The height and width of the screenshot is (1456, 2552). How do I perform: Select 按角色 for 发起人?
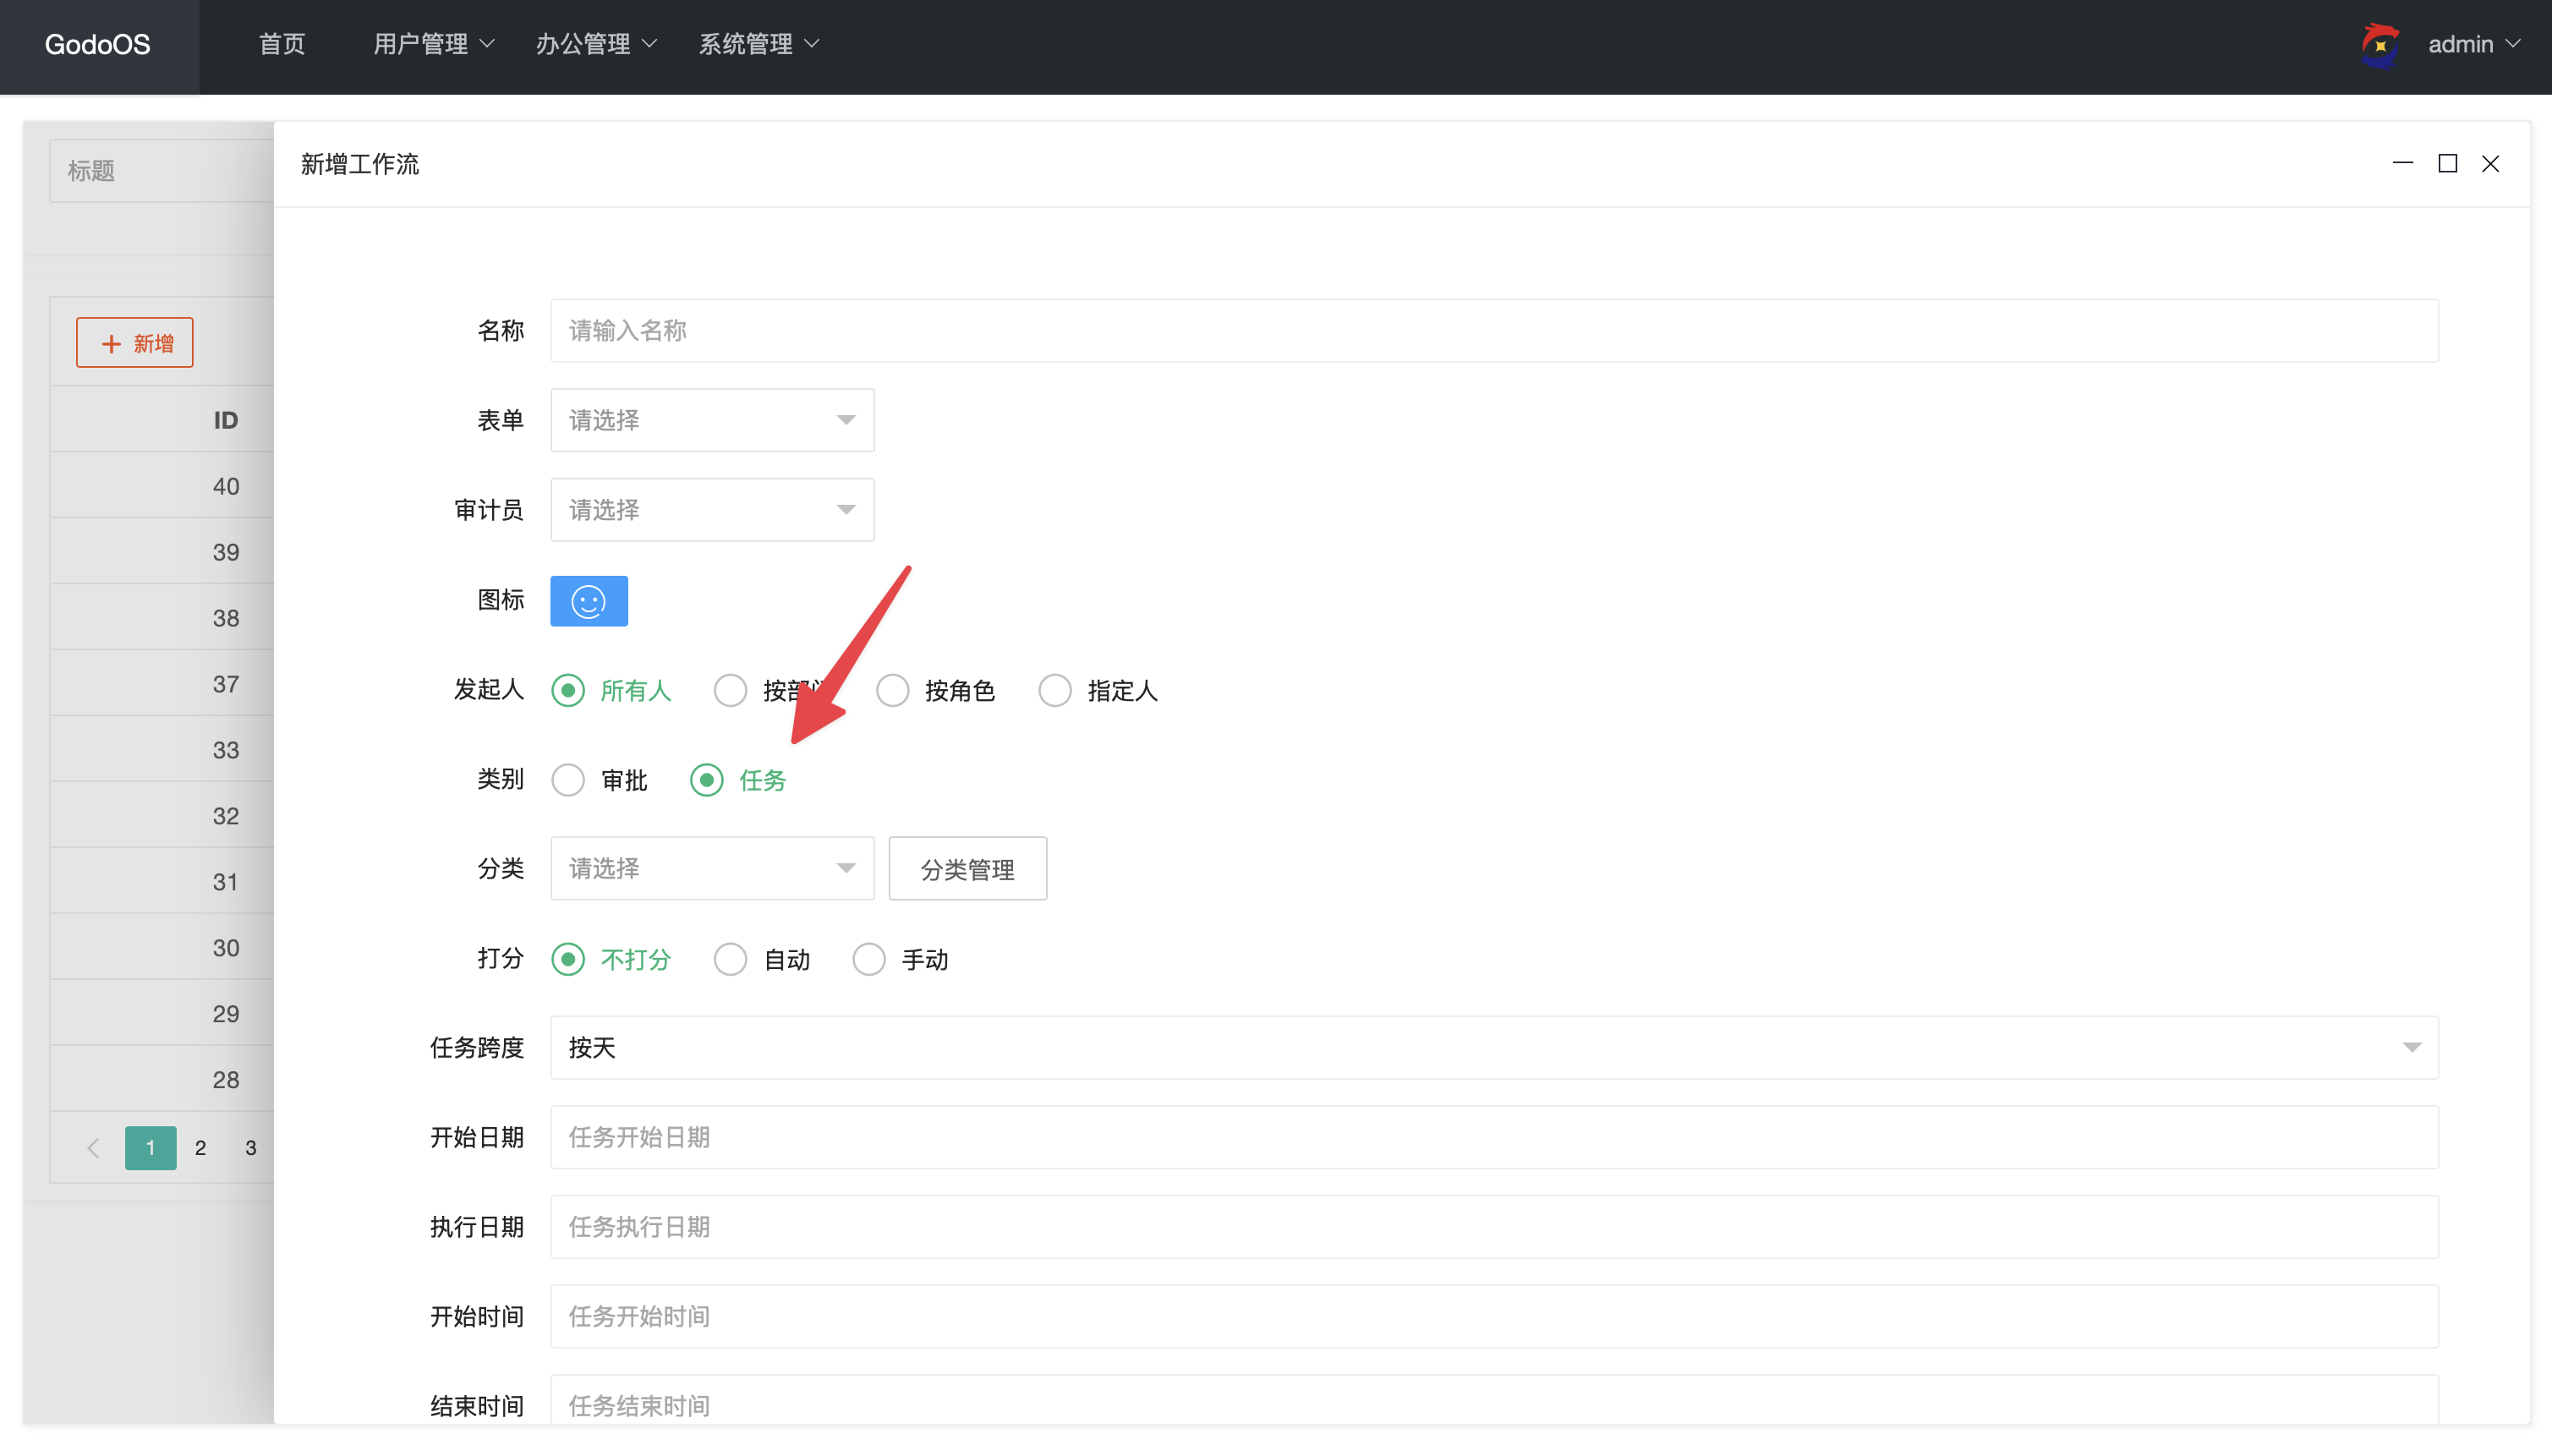pyautogui.click(x=892, y=691)
